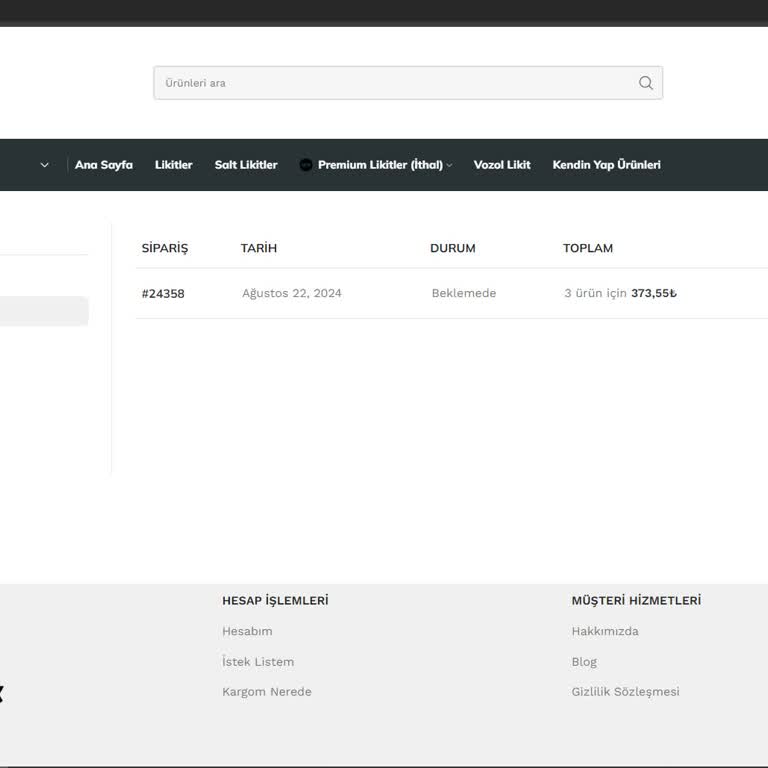Go to Ana Sayfa in navigation

click(103, 165)
